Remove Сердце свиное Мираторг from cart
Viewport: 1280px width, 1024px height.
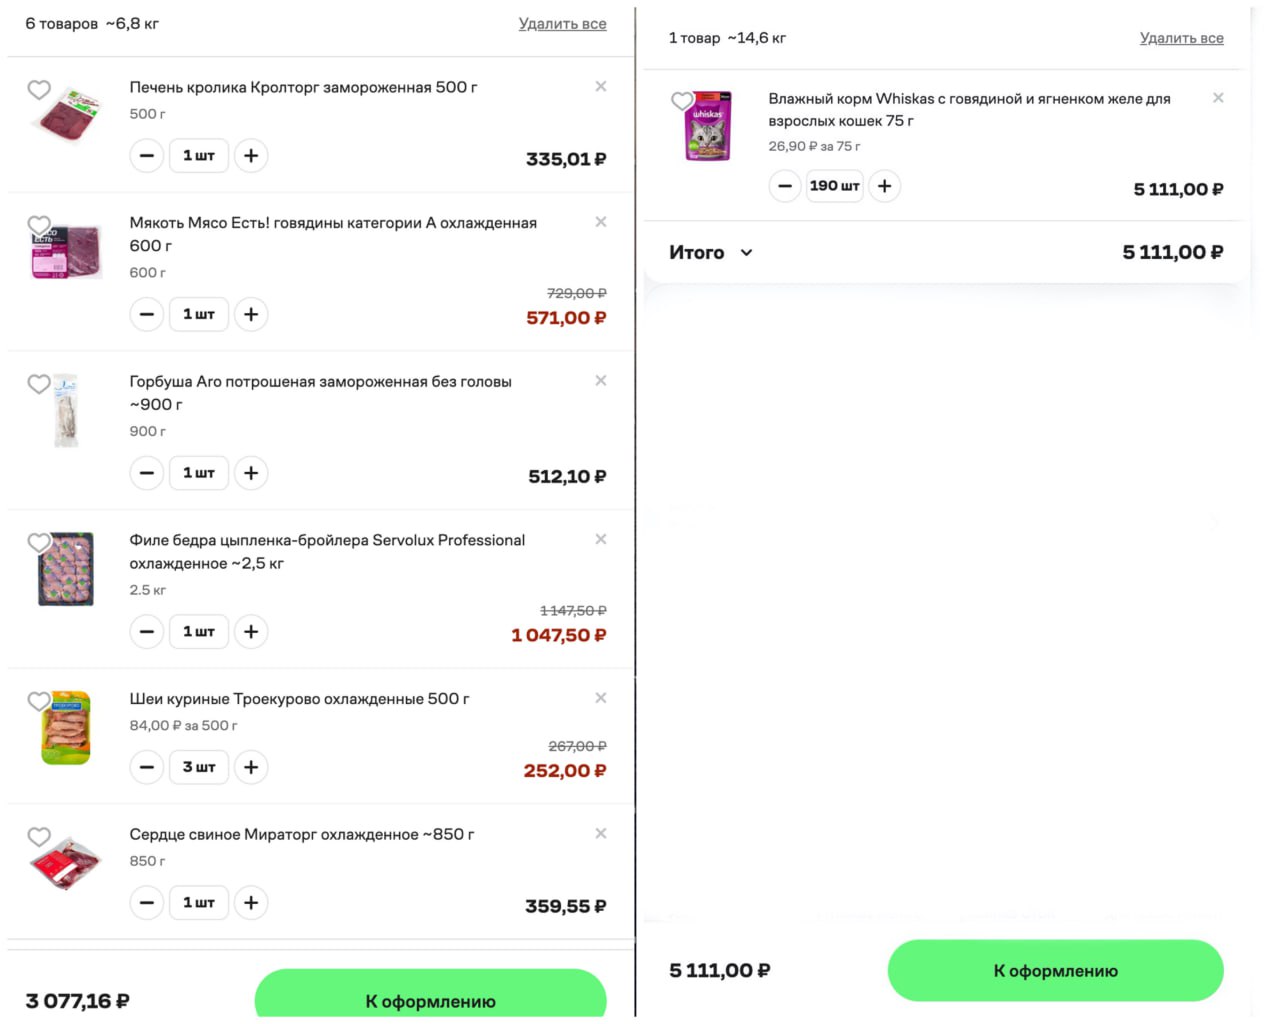click(x=601, y=834)
